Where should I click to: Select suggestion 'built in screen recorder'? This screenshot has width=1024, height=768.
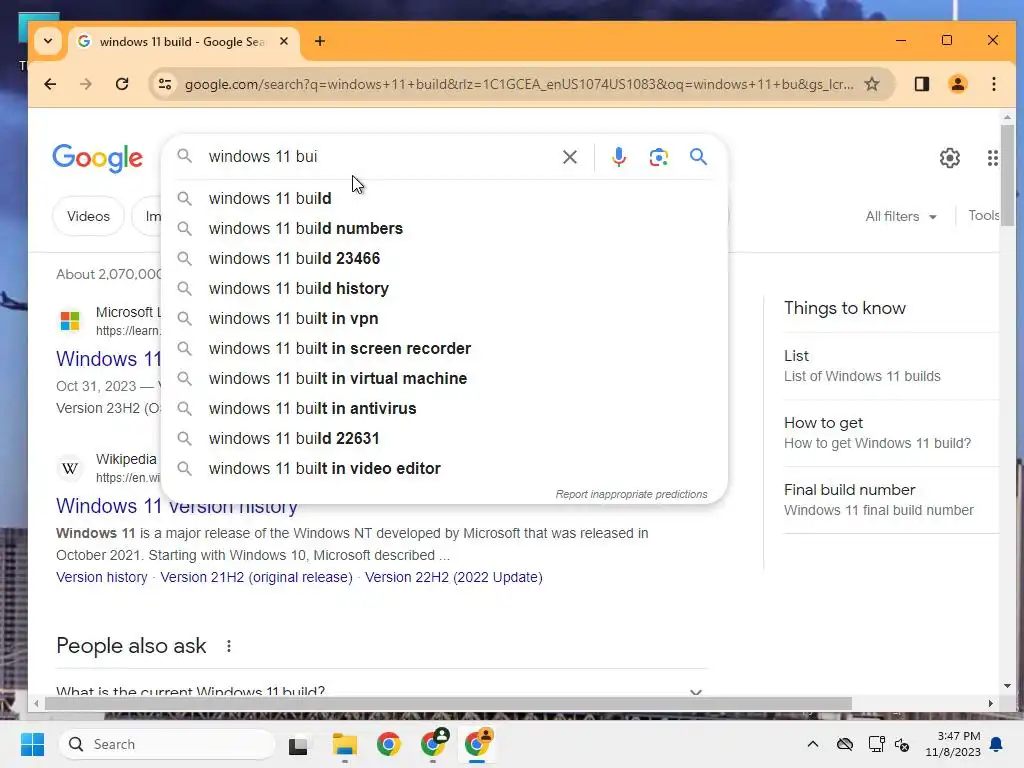pyautogui.click(x=444, y=349)
